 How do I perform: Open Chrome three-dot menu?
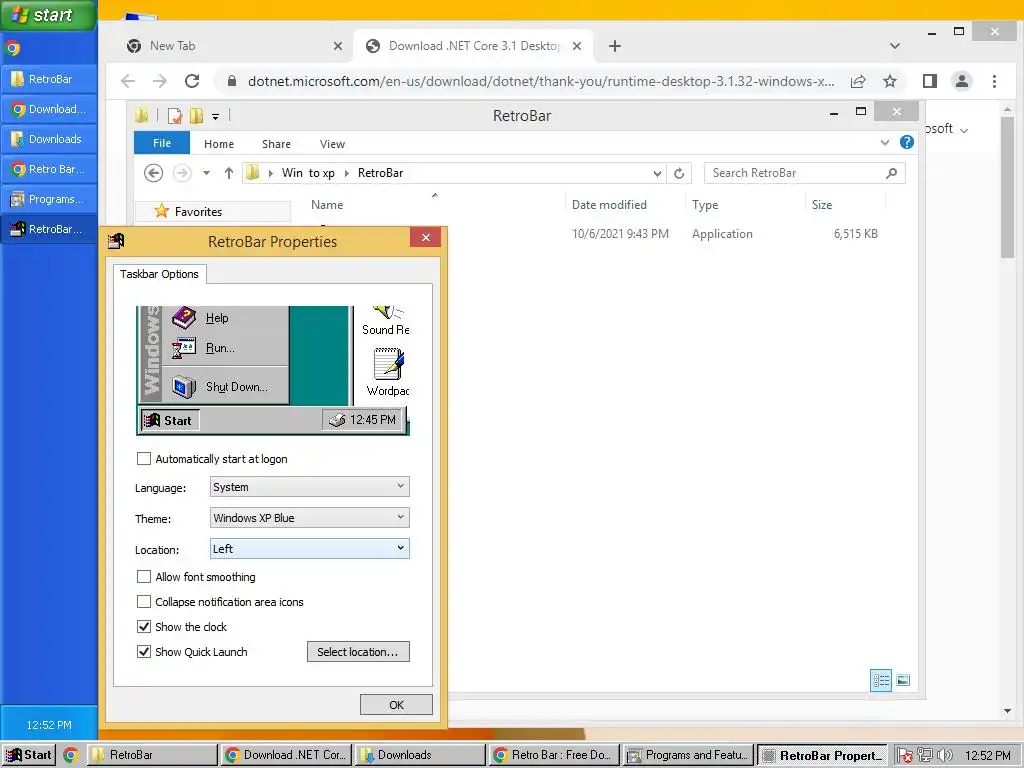994,81
